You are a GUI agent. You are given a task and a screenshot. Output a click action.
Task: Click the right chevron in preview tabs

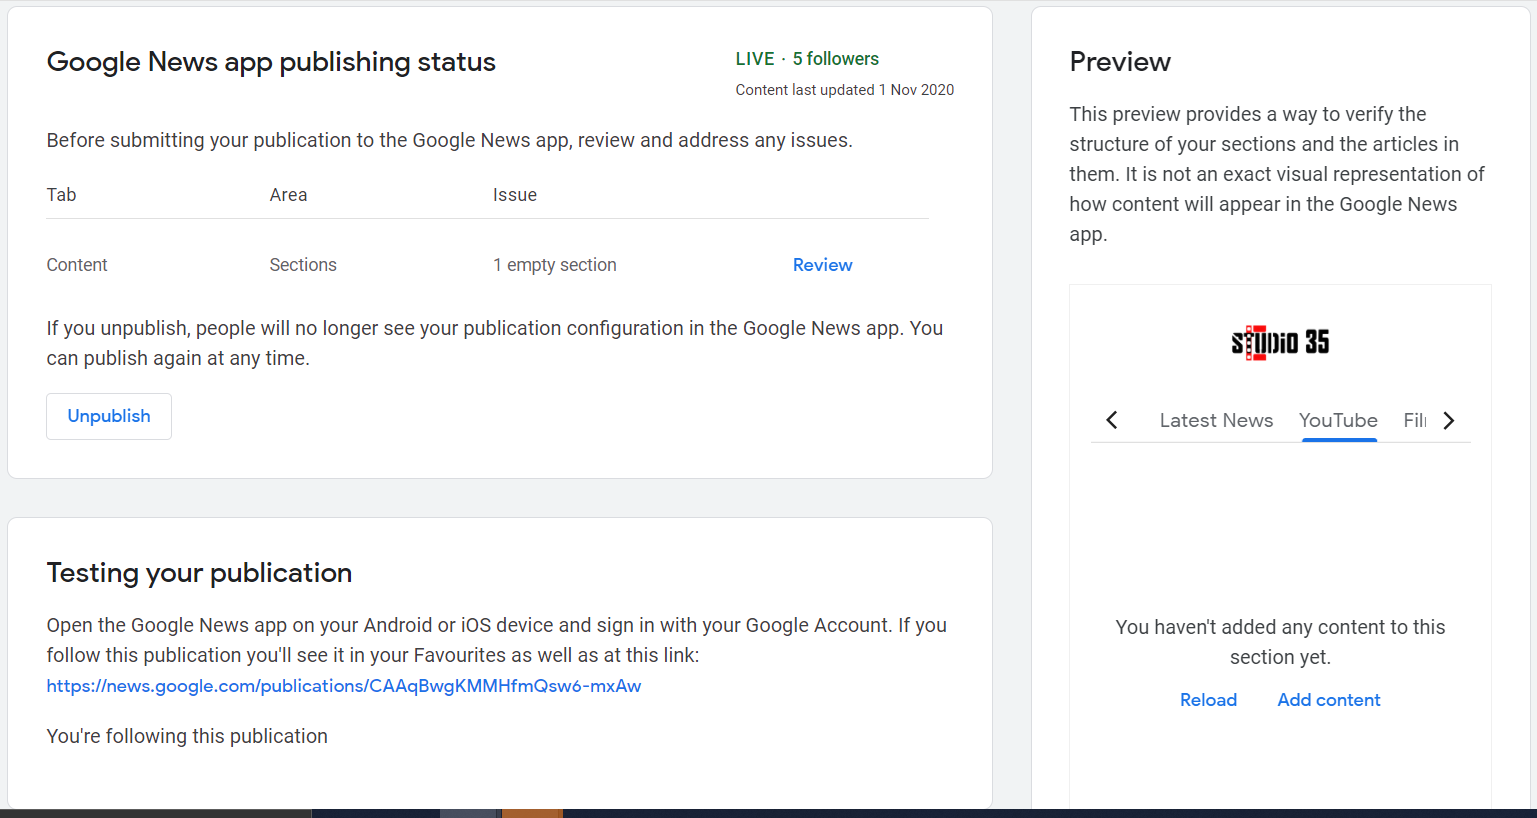(x=1448, y=420)
